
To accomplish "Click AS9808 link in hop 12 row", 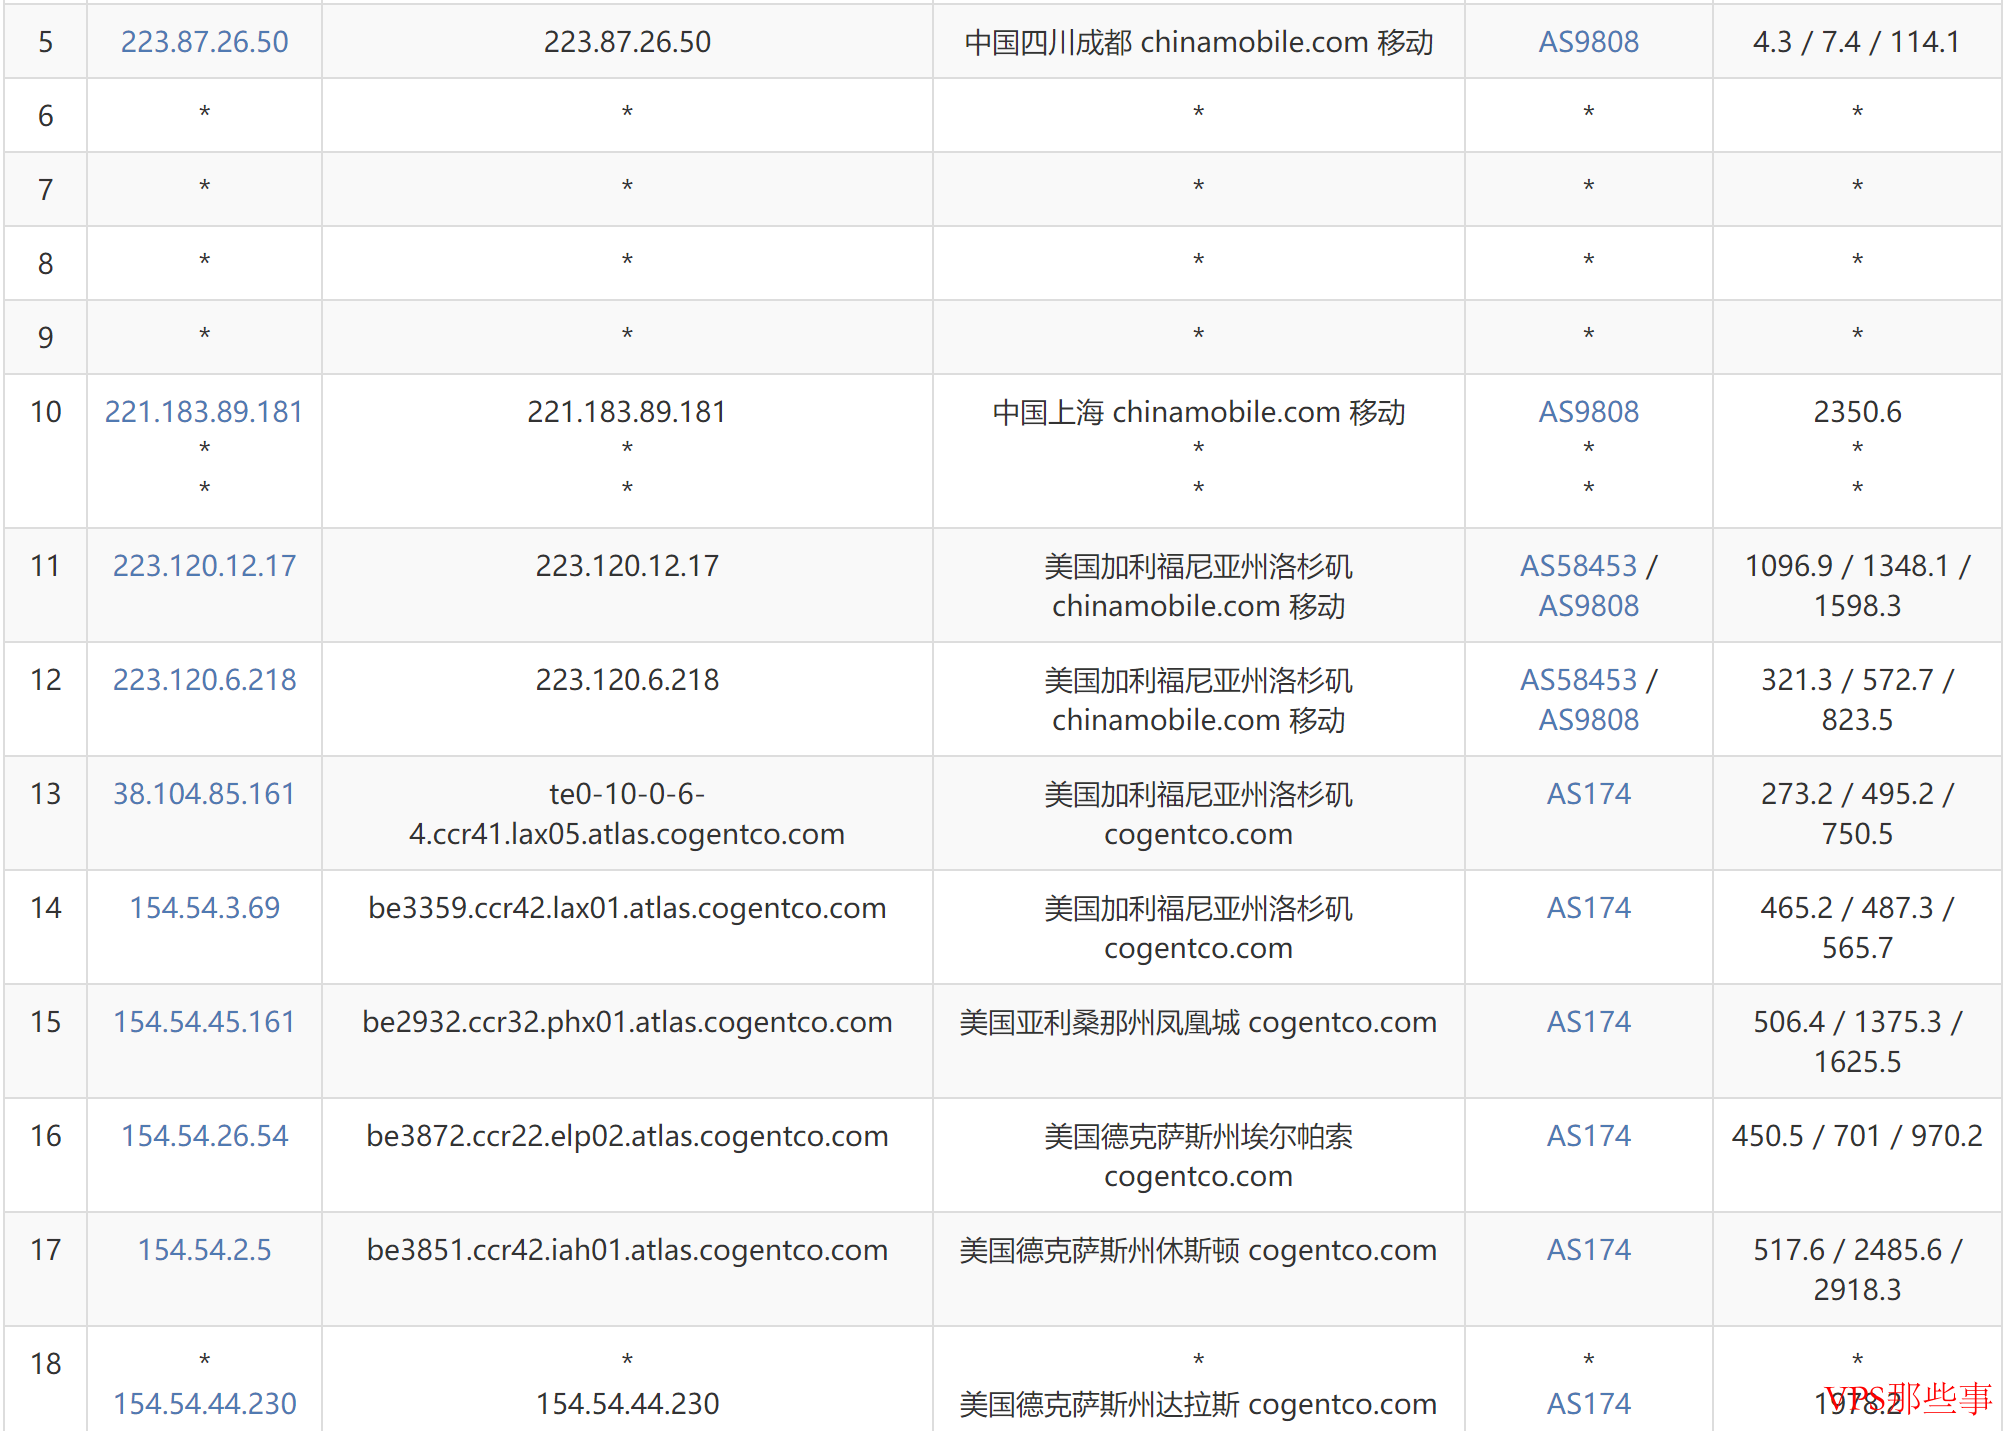I will [x=1588, y=720].
